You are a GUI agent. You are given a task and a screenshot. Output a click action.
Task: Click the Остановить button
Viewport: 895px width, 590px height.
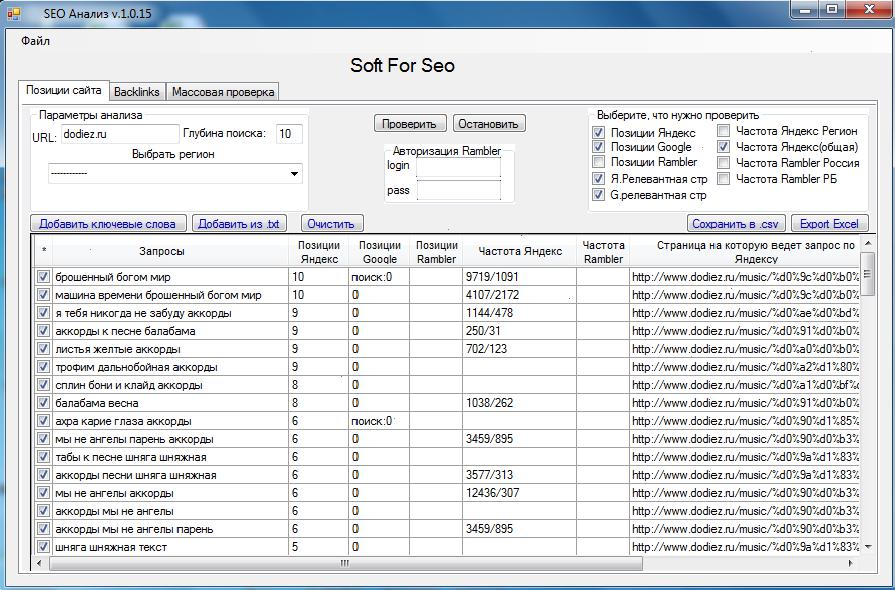point(489,124)
